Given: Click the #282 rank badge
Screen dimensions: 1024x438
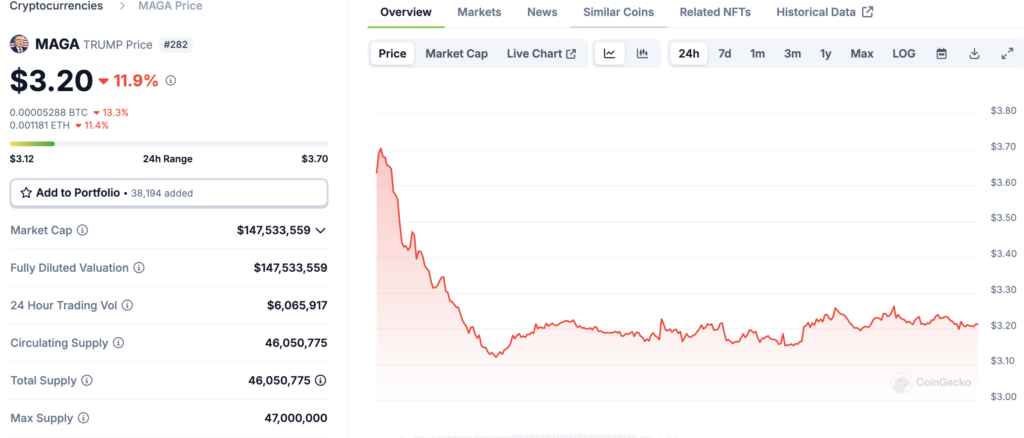Looking at the screenshot, I should tap(175, 44).
